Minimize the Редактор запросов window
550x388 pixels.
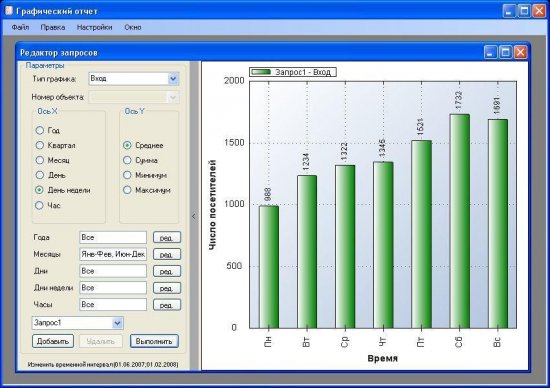tap(490, 52)
